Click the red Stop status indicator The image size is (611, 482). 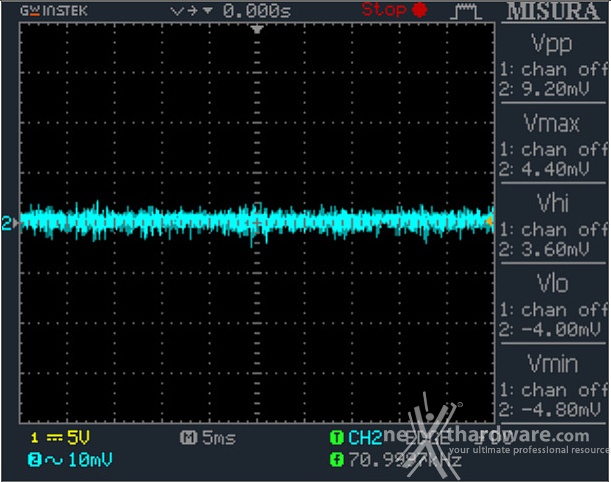[394, 10]
